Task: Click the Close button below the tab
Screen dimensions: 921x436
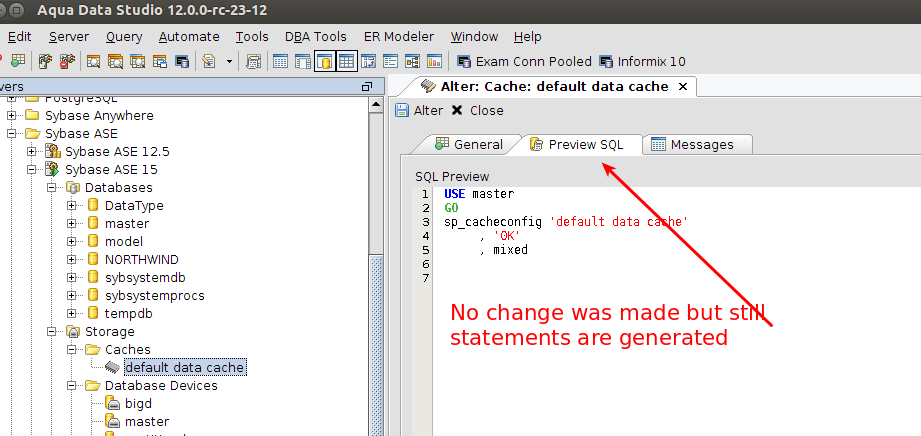Action: pyautogui.click(x=478, y=110)
